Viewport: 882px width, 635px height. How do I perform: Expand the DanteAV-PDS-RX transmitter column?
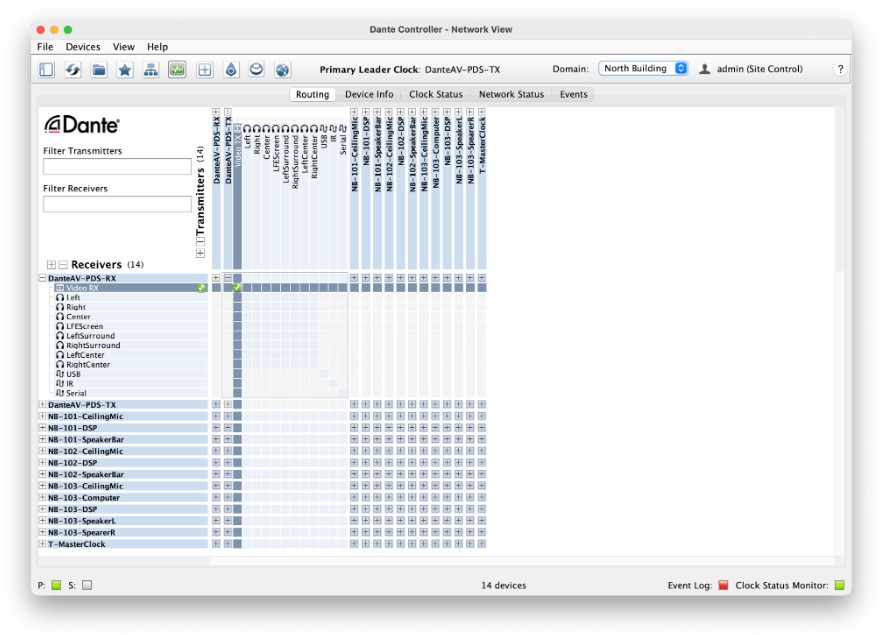tap(216, 112)
